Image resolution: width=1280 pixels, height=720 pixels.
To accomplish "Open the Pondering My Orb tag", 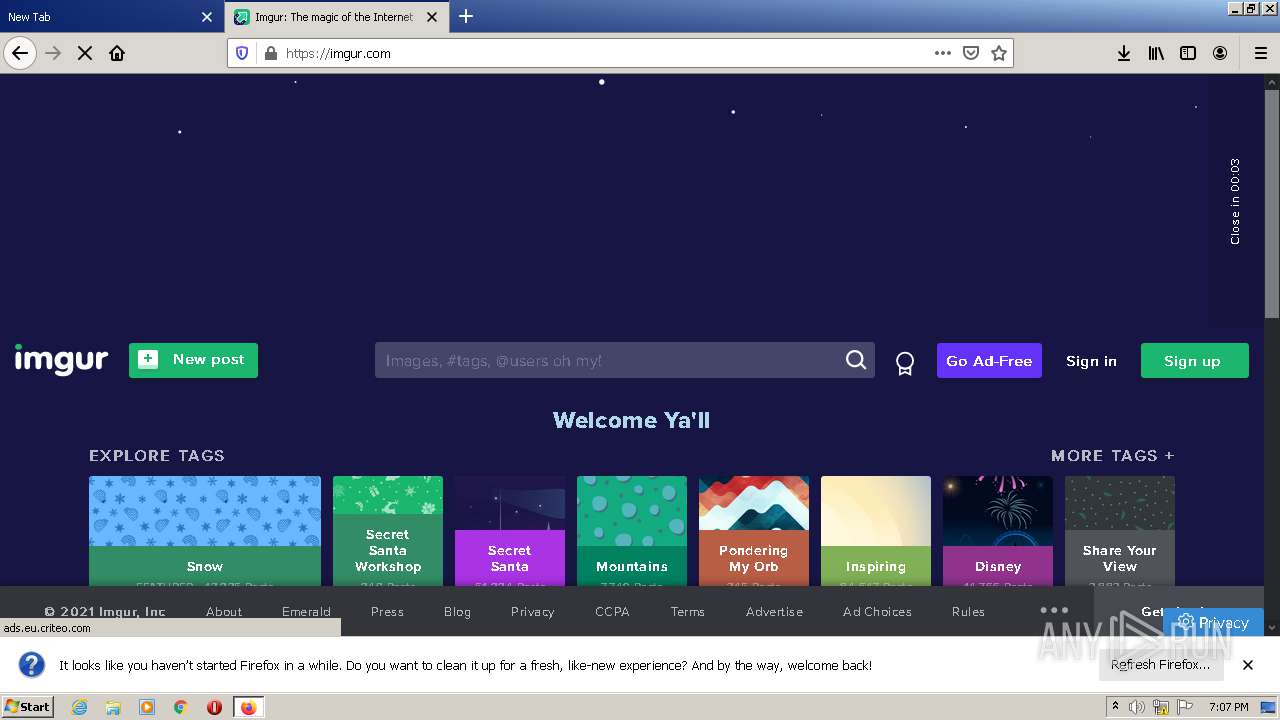I will [754, 531].
